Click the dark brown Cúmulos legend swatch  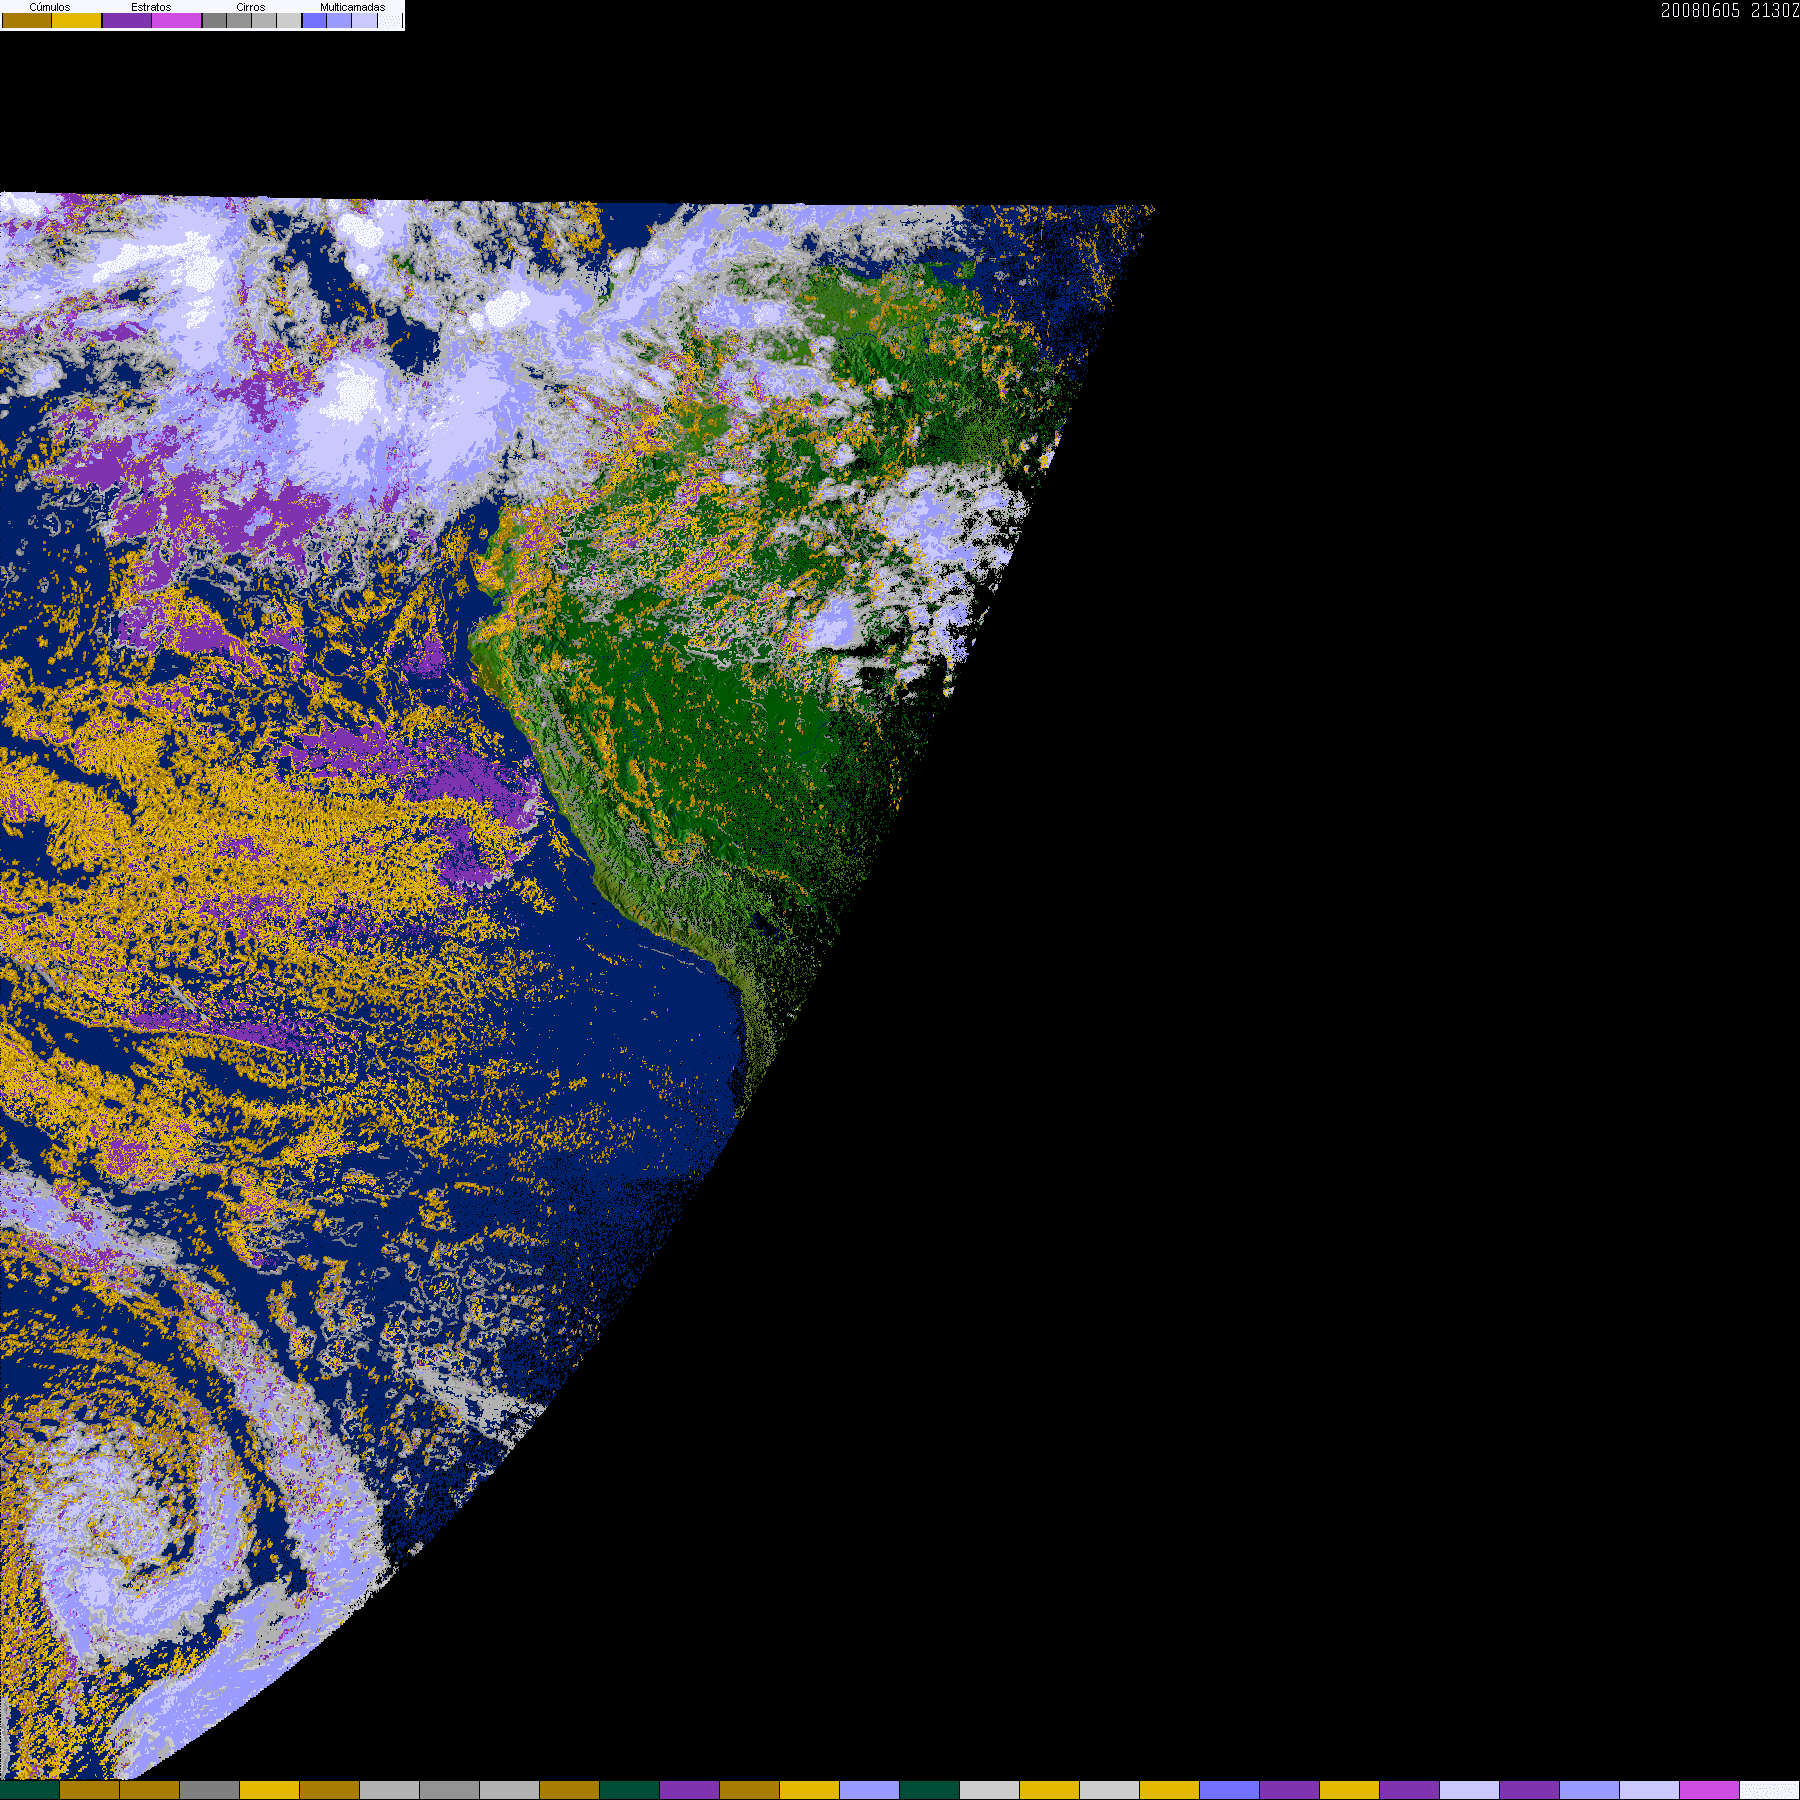27,20
